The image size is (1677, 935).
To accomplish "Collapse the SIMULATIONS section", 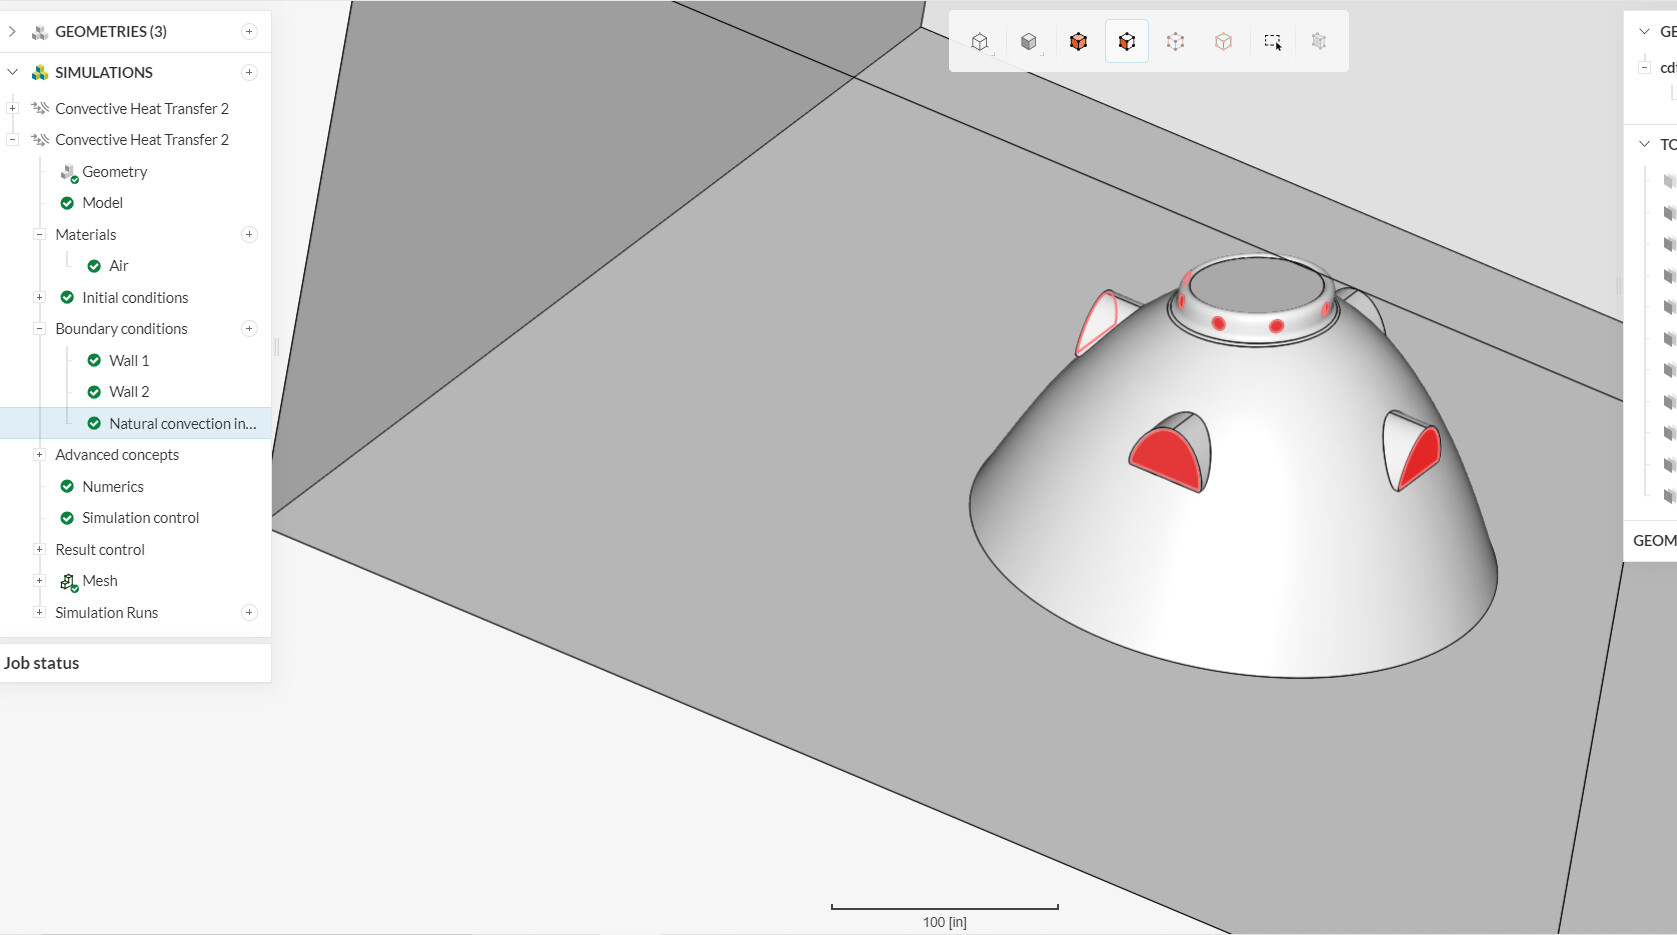I will coord(12,72).
